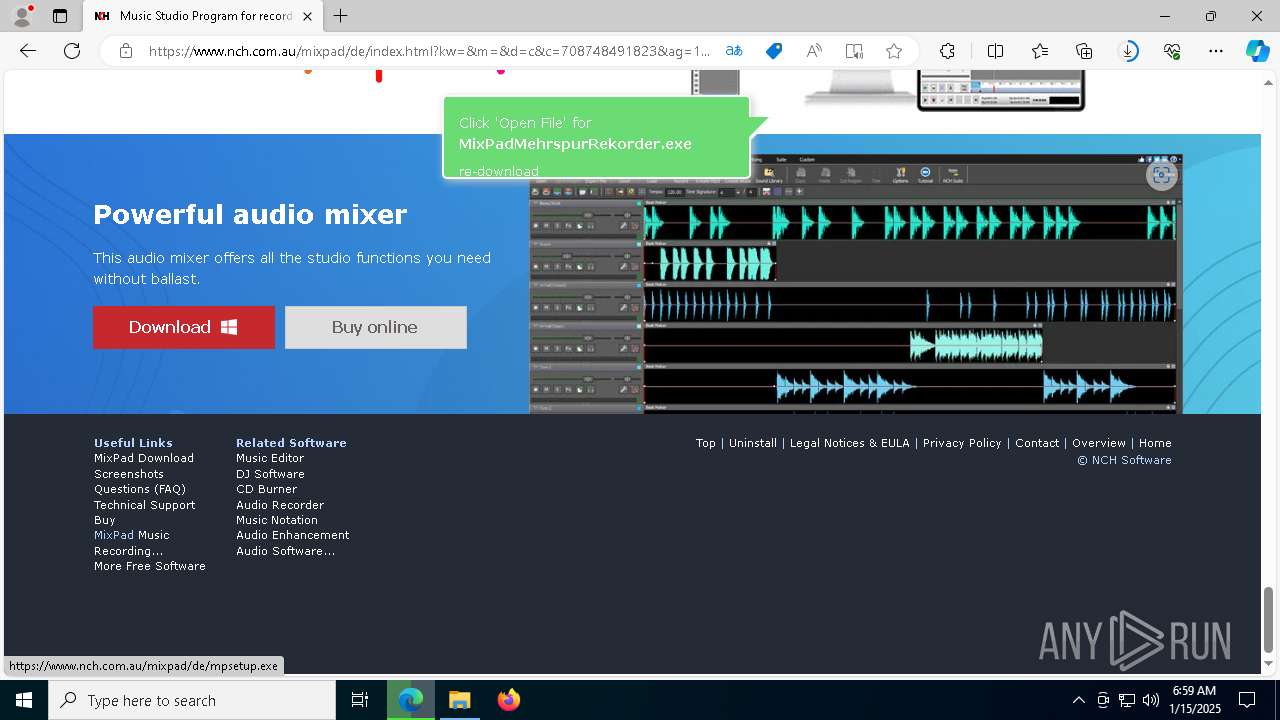Image resolution: width=1280 pixels, height=720 pixels.
Task: Refresh the page with the reload icon
Action: coord(72,51)
